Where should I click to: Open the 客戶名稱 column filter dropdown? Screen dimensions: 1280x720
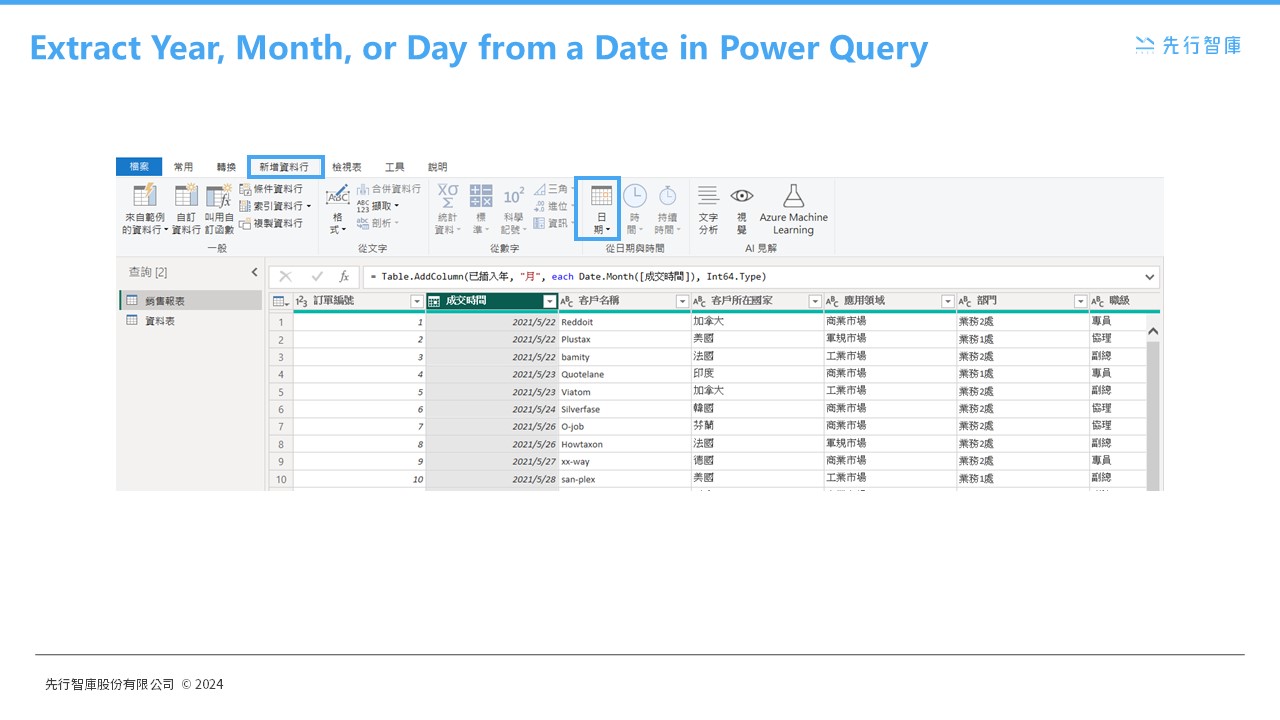pyautogui.click(x=681, y=300)
